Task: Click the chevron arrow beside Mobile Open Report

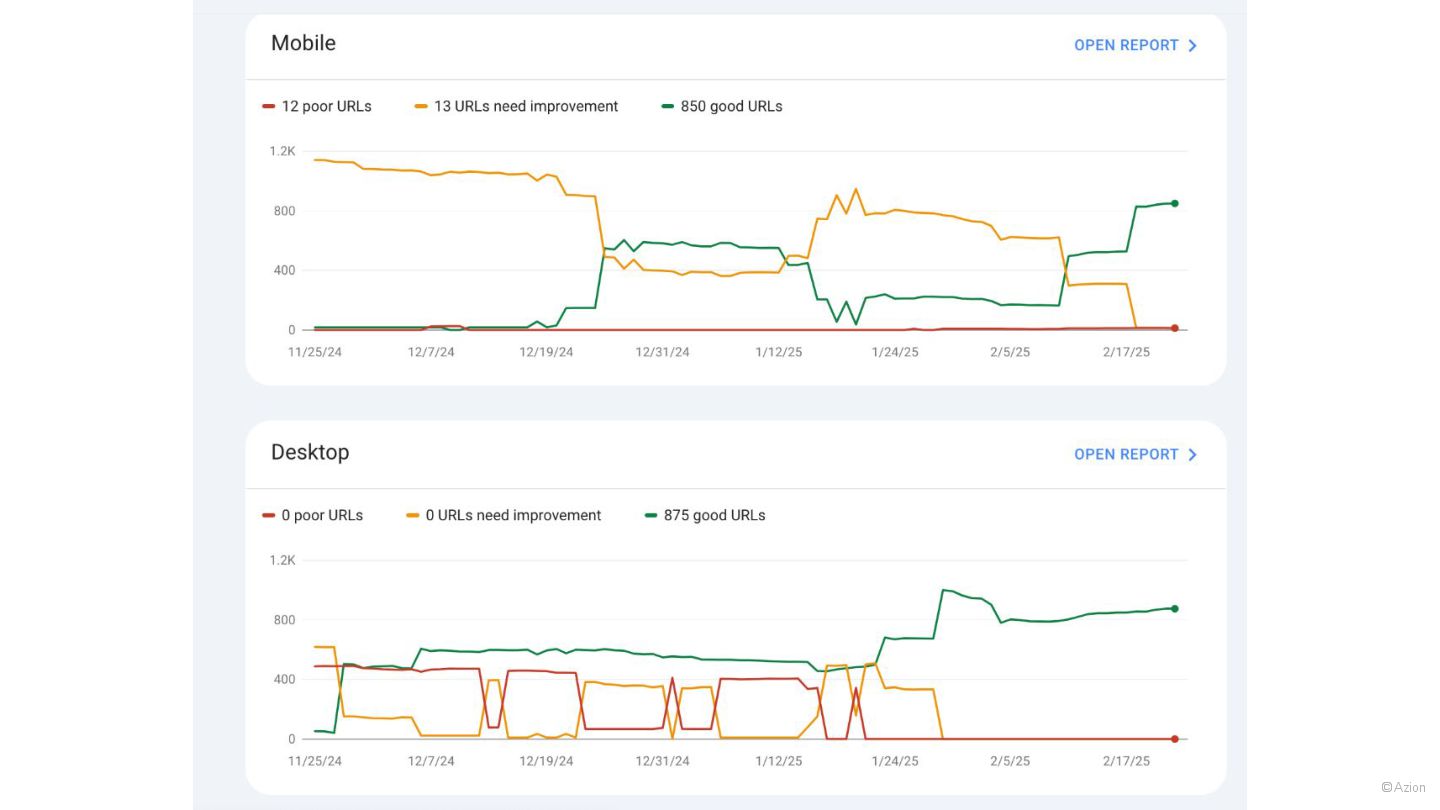Action: pos(1192,45)
